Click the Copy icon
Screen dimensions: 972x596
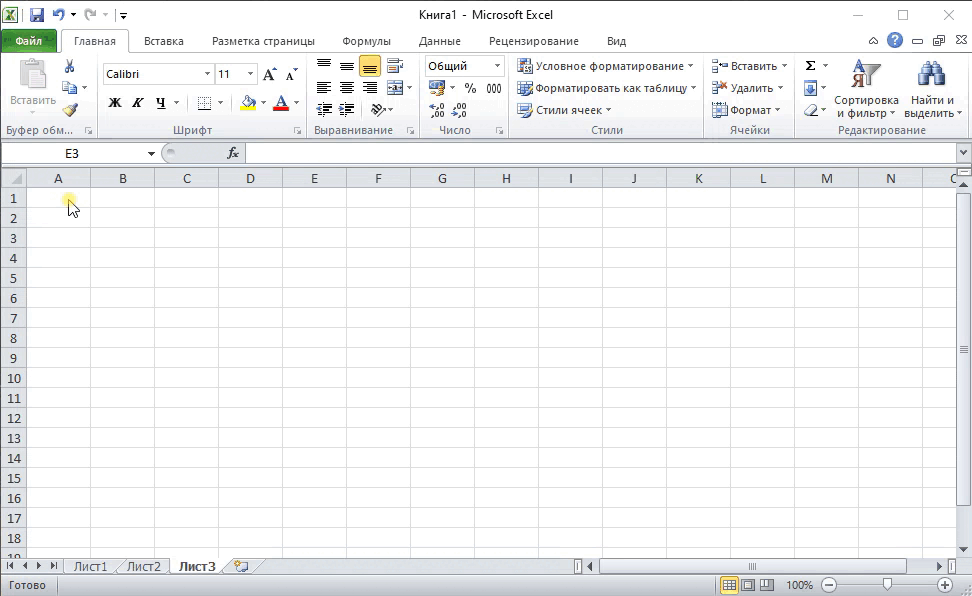69,87
